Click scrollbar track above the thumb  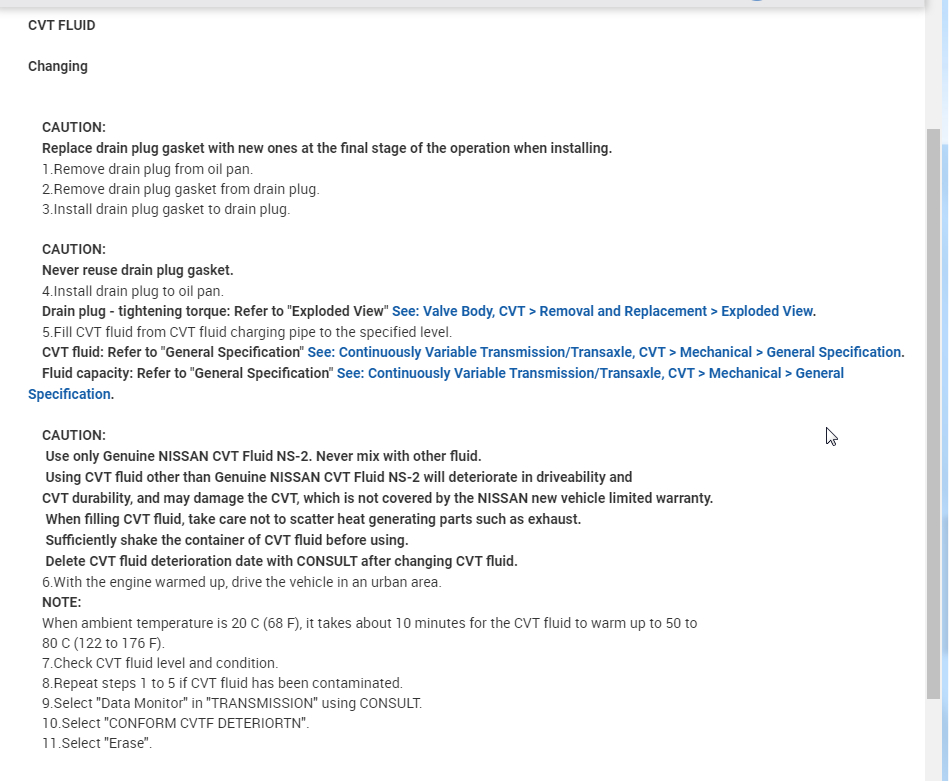coord(934,60)
